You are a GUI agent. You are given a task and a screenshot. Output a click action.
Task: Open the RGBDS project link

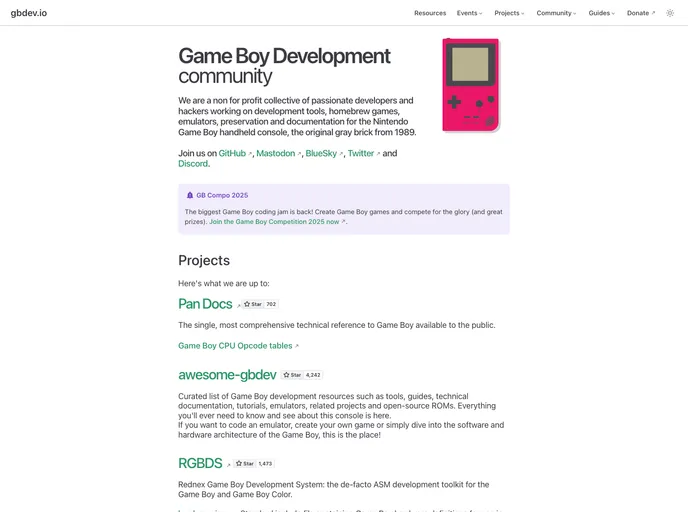[201, 463]
